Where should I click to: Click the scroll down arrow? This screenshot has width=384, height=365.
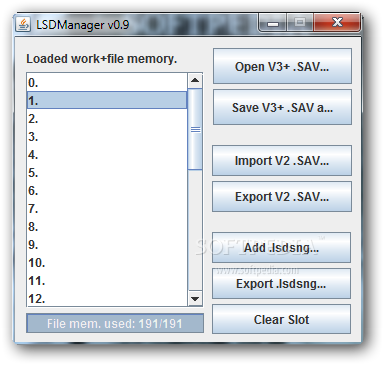195,299
